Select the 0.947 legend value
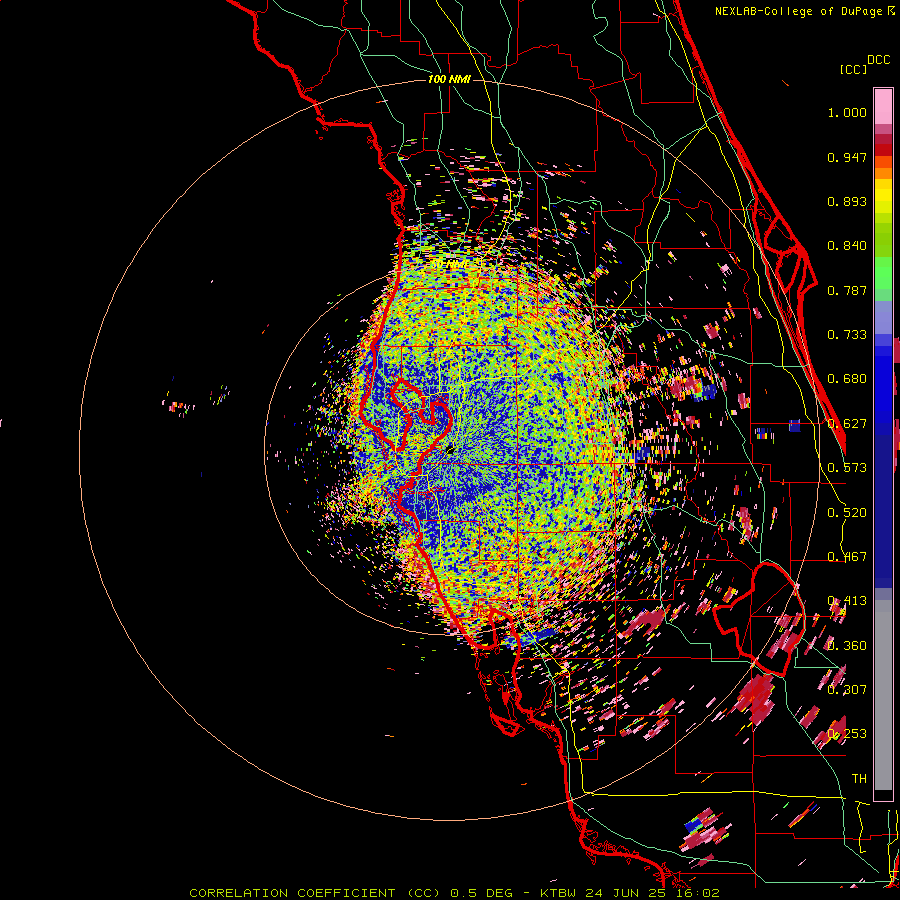The height and width of the screenshot is (900, 900). tap(847, 157)
